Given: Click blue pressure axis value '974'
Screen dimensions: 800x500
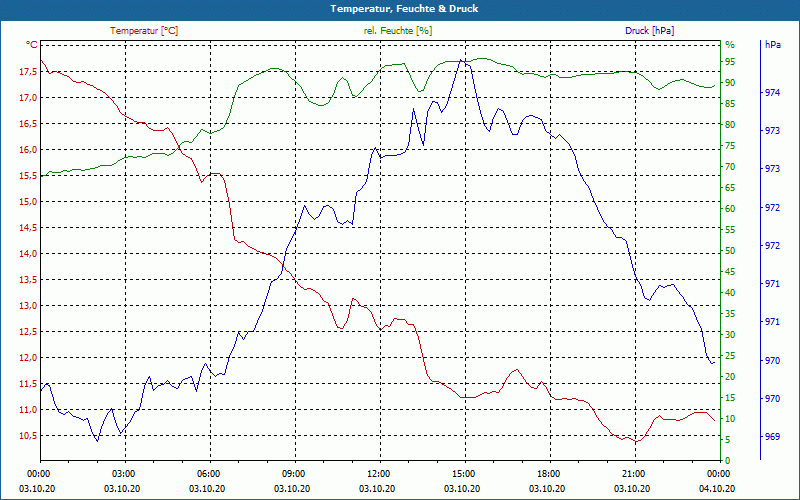Looking at the screenshot, I should click(x=772, y=93).
